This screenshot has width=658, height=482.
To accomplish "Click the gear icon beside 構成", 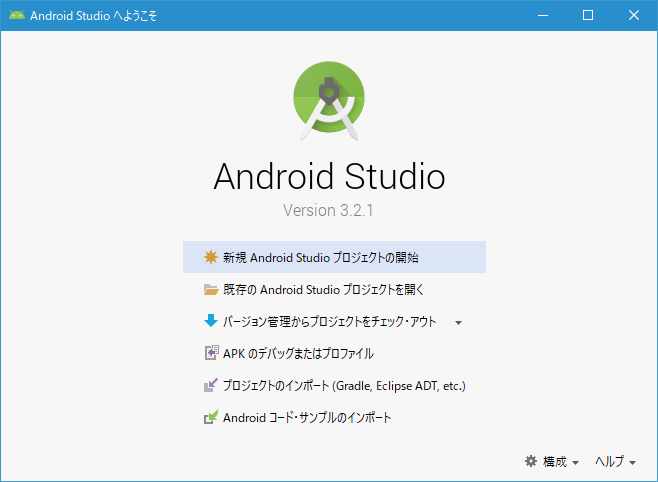I will click(531, 461).
